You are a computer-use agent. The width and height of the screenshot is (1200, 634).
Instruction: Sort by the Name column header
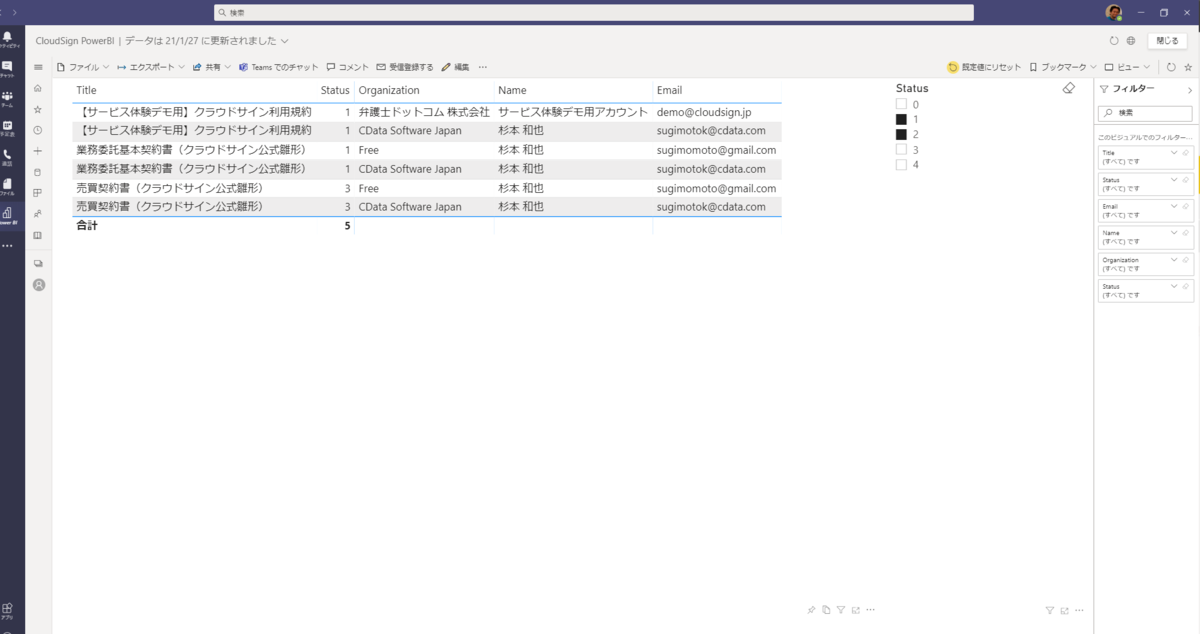click(x=512, y=90)
